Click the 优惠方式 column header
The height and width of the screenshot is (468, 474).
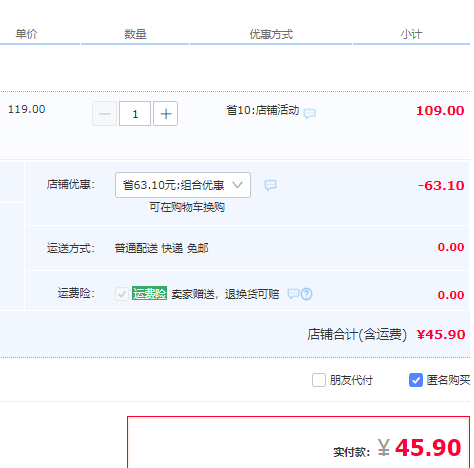(x=271, y=34)
